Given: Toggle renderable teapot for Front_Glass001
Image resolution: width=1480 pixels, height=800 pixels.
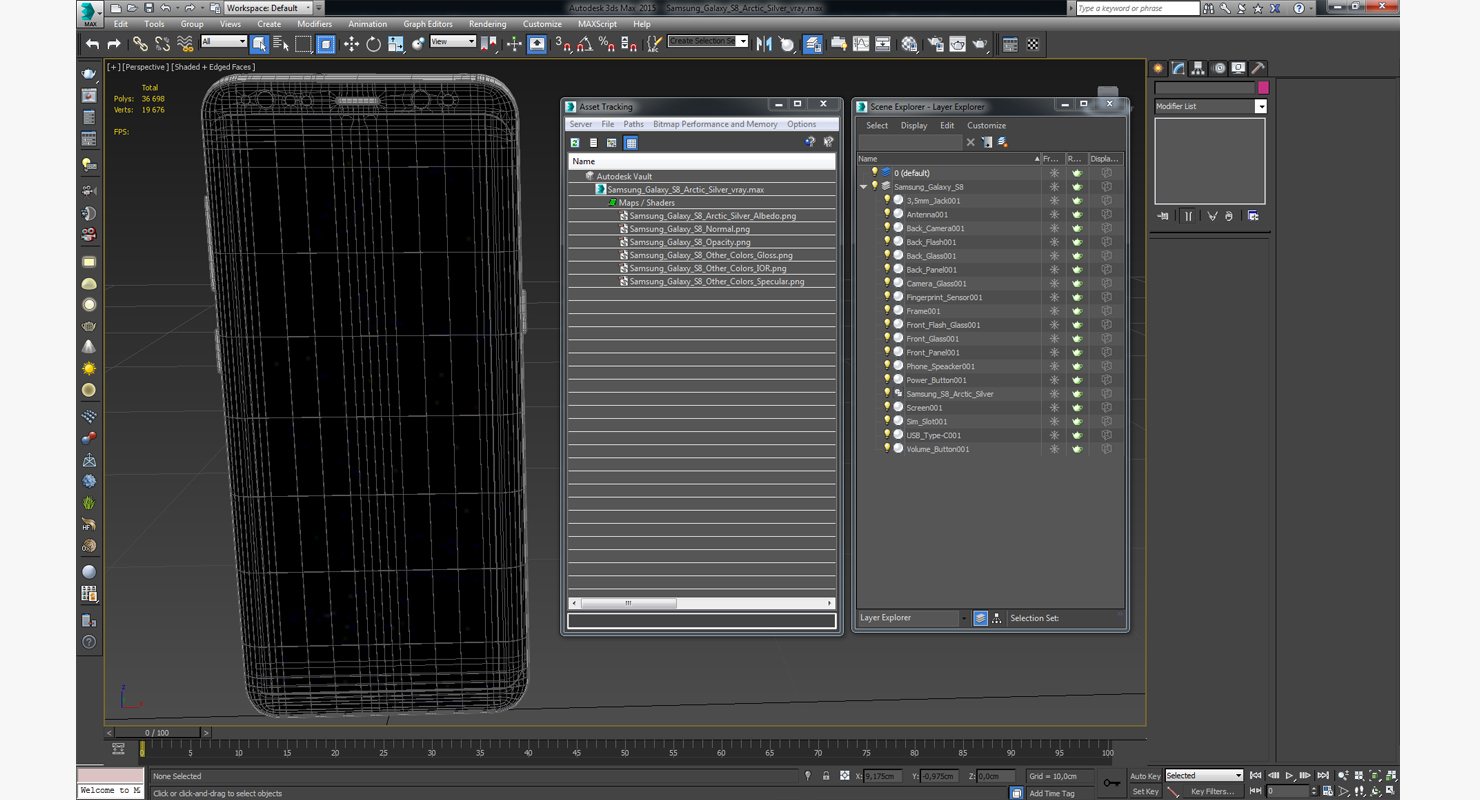Looking at the screenshot, I should click(1077, 338).
